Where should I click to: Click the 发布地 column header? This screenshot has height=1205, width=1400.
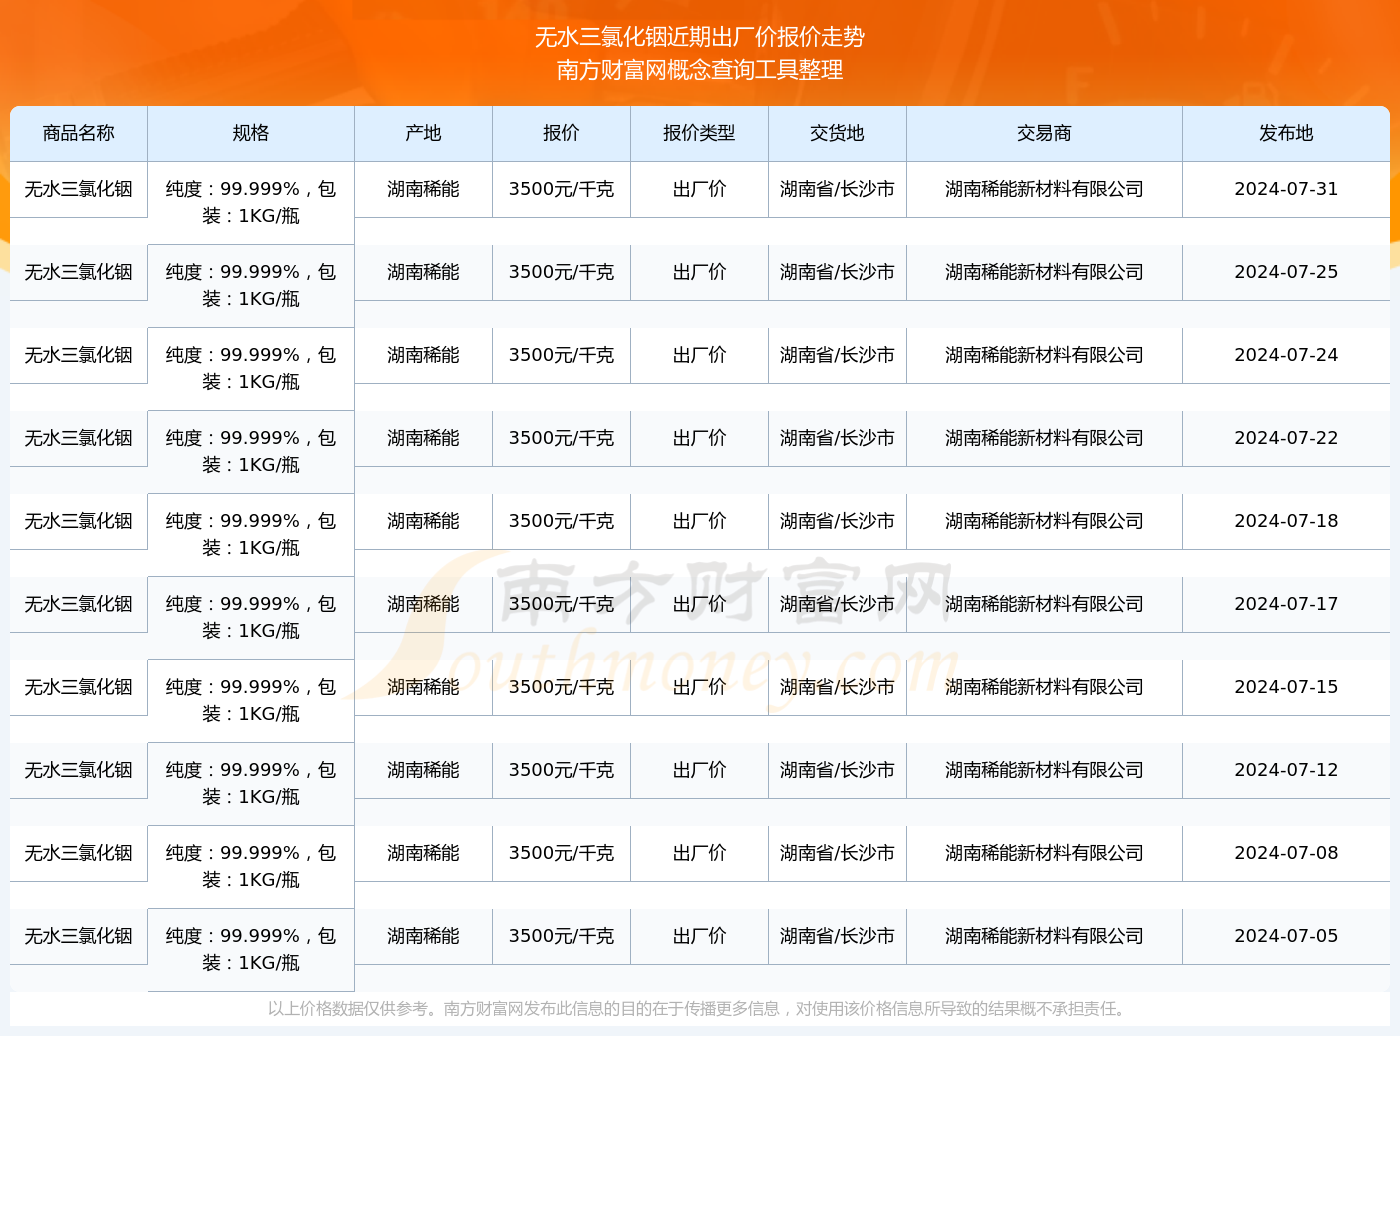[1286, 133]
